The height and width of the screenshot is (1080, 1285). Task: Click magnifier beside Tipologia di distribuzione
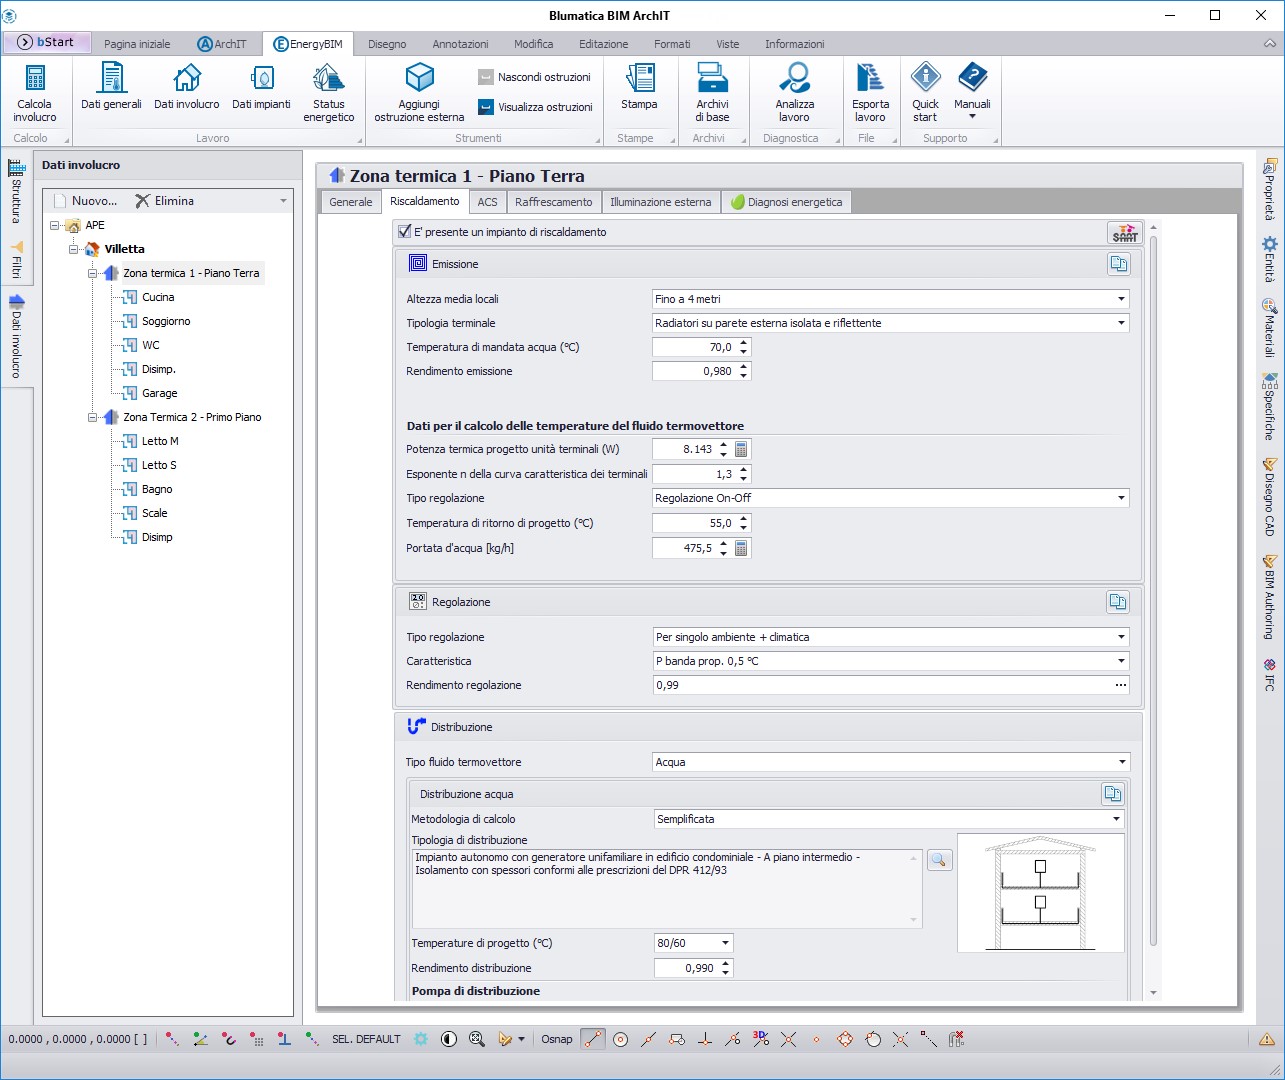click(x=939, y=860)
